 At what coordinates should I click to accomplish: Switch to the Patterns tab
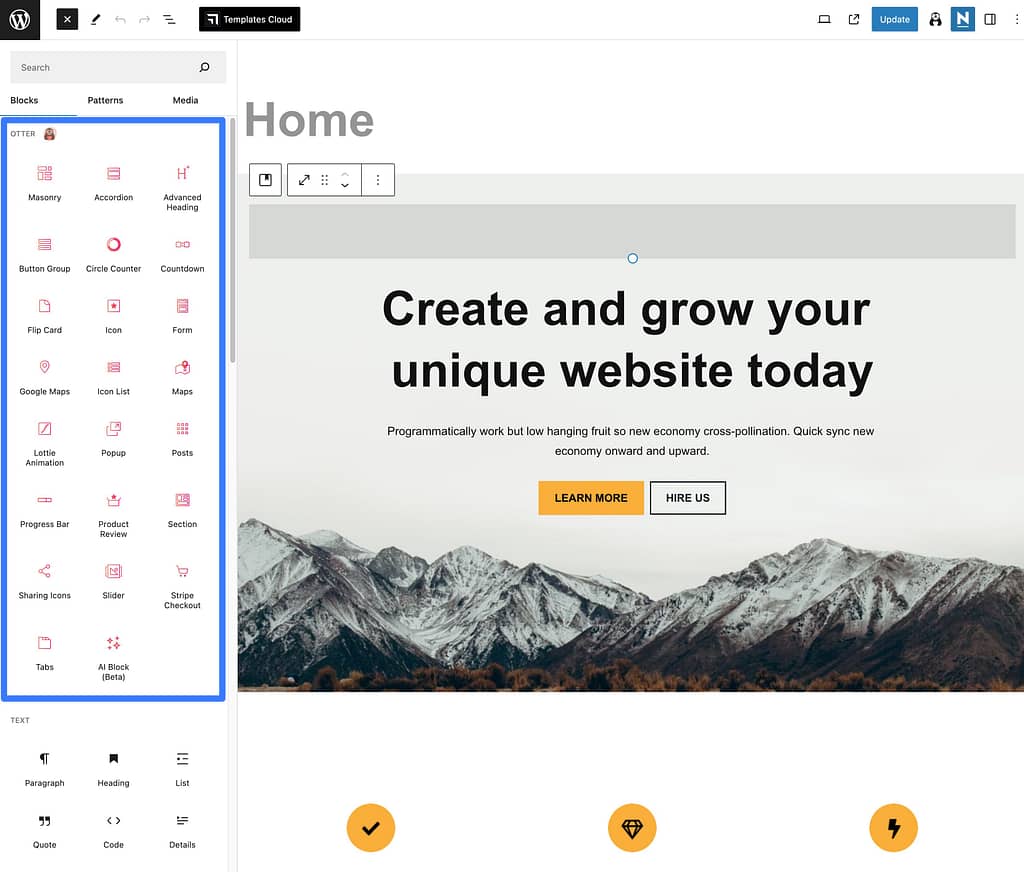(105, 101)
